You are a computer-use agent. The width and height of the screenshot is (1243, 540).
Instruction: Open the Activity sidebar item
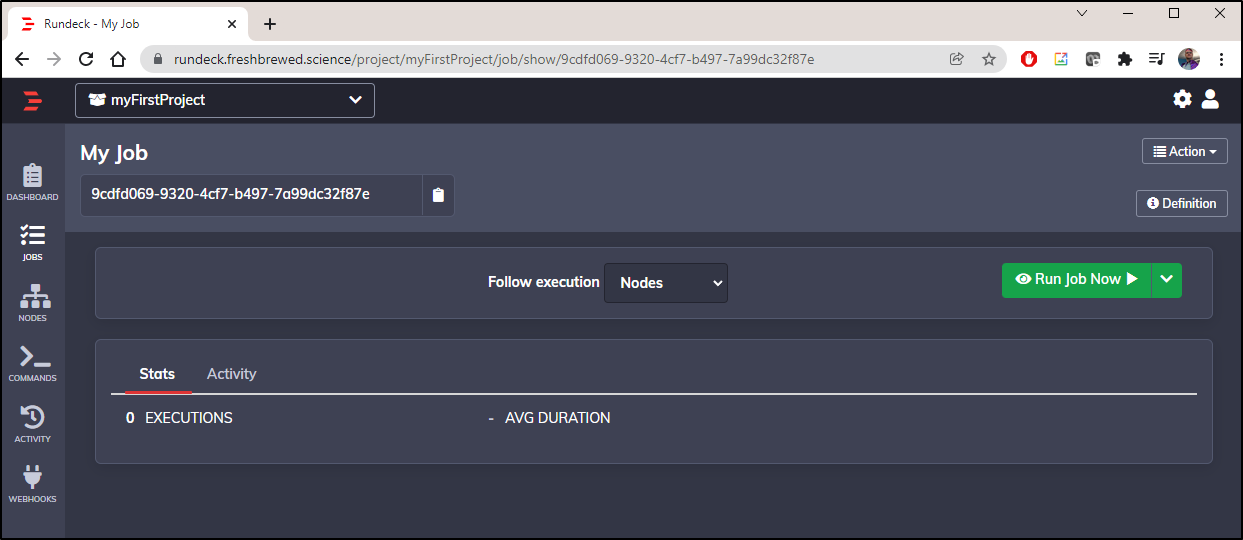pyautogui.click(x=32, y=424)
